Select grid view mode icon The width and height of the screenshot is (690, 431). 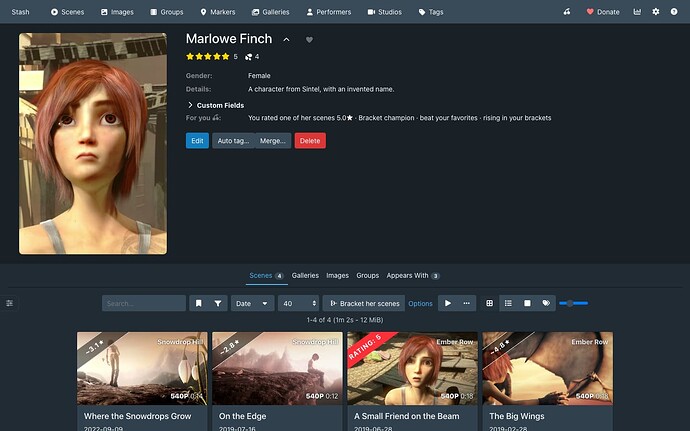click(x=489, y=303)
